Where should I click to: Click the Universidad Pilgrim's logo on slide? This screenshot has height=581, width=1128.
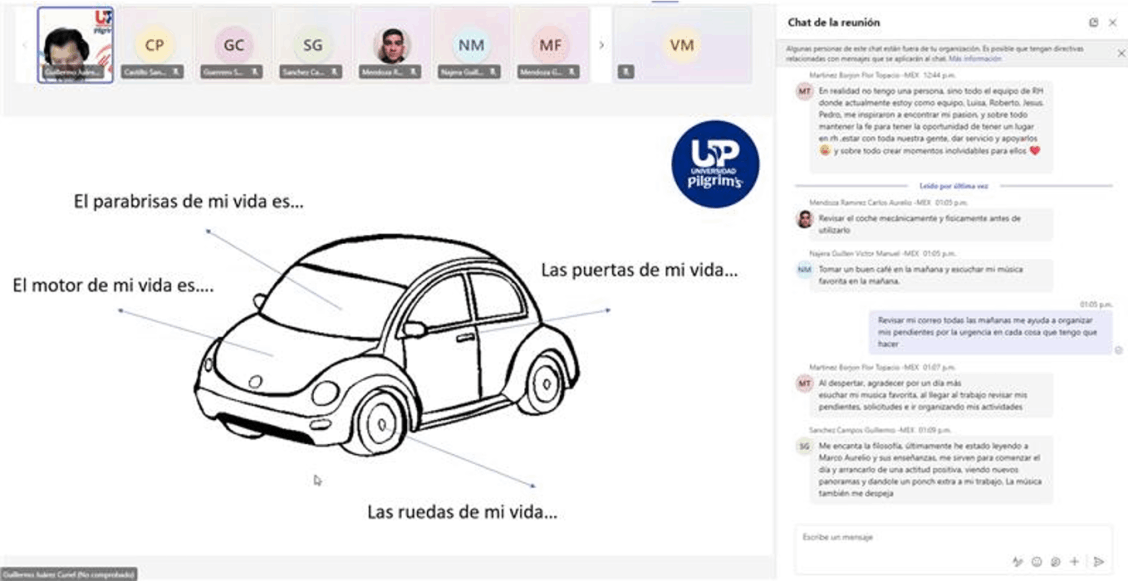pyautogui.click(x=715, y=163)
